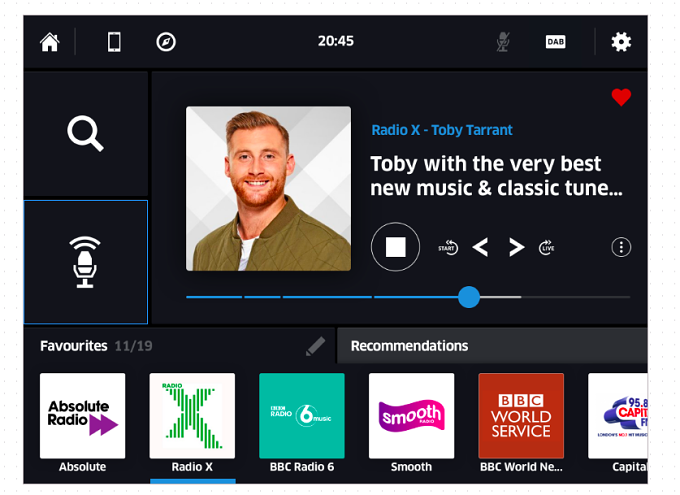Go to the home screen icon
Screen dimensions: 680x495
click(49, 42)
